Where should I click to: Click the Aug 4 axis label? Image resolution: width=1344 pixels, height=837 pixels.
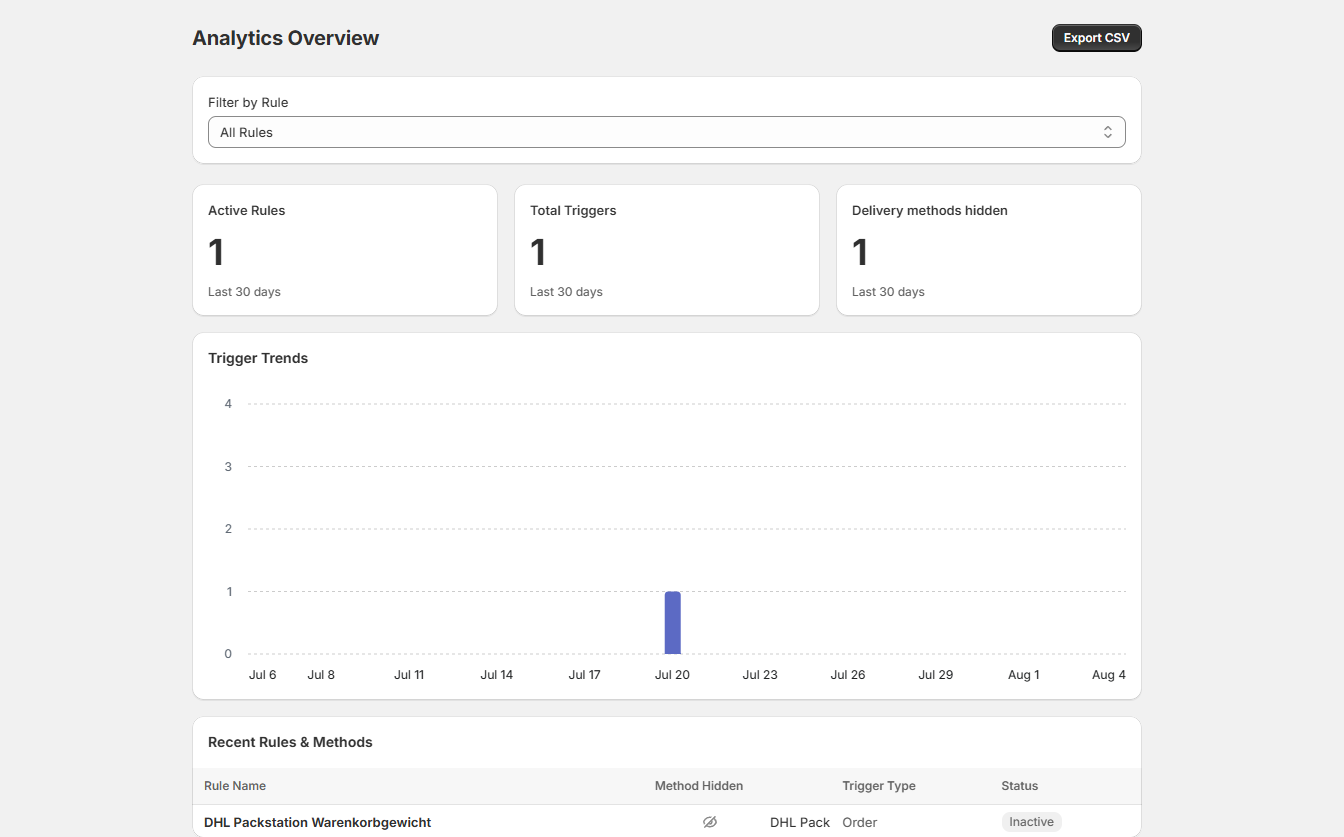pos(1109,675)
